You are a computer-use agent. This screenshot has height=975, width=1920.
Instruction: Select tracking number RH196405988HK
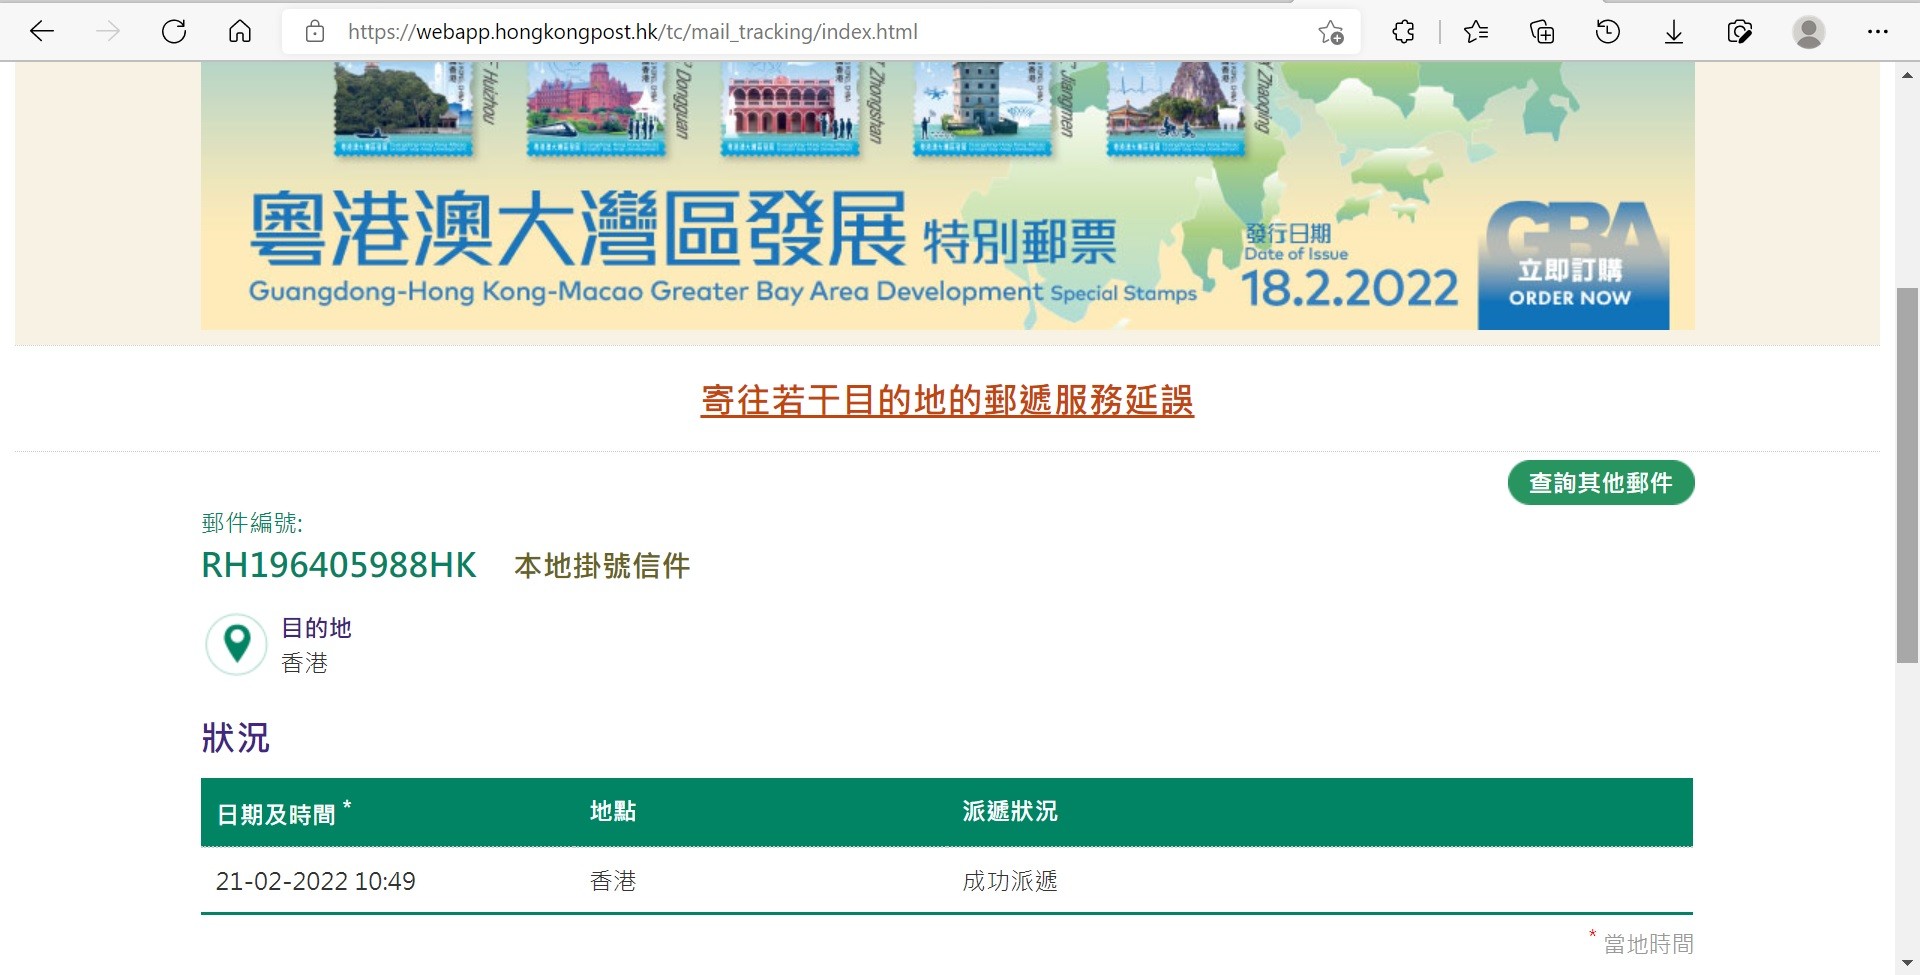click(x=339, y=565)
